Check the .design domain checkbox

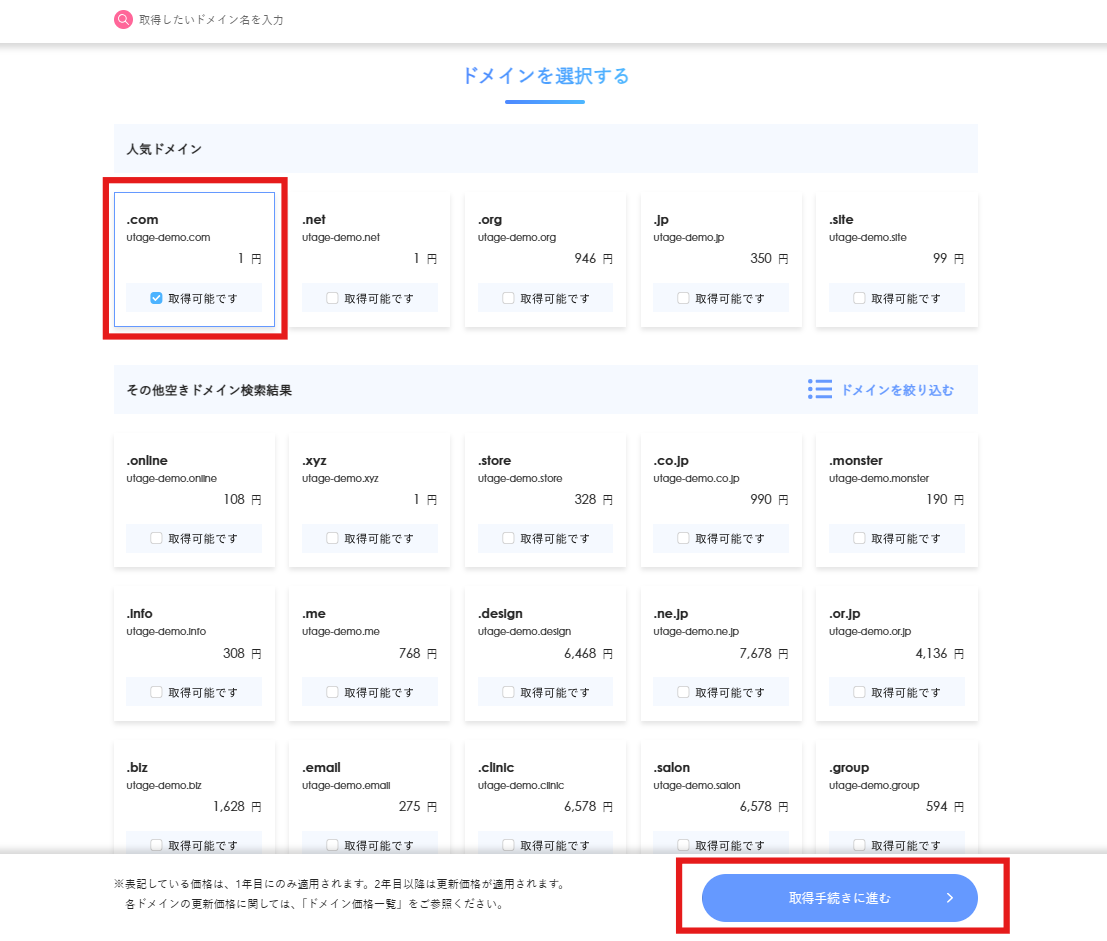pos(508,692)
